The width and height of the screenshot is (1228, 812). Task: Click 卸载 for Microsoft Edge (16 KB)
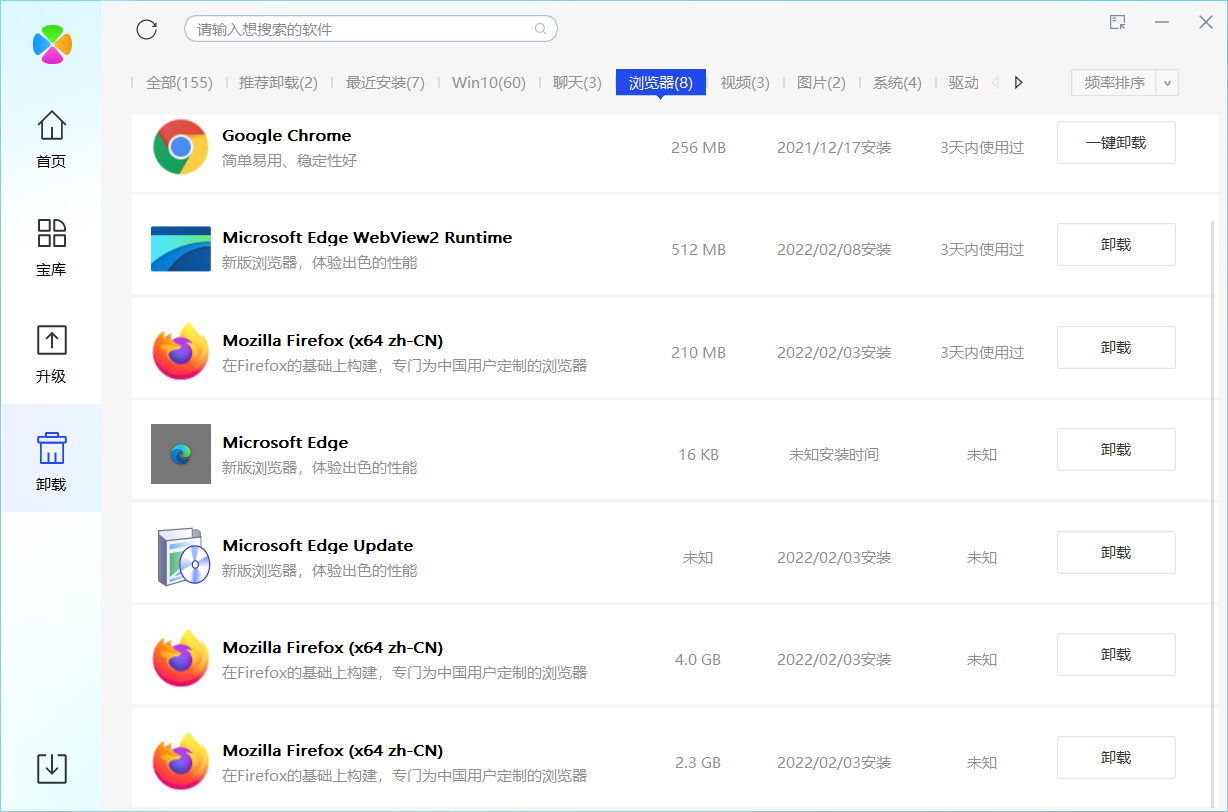coord(1116,450)
